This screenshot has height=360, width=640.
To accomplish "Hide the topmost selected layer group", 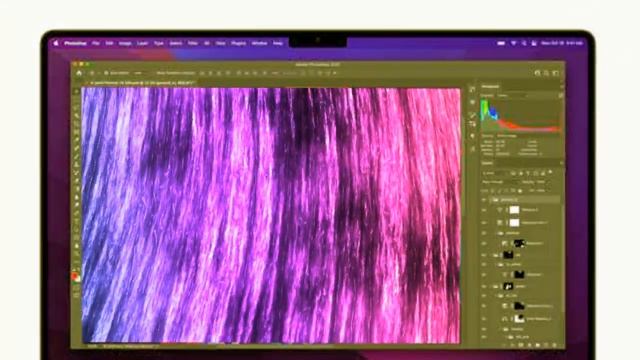I will click(x=484, y=200).
